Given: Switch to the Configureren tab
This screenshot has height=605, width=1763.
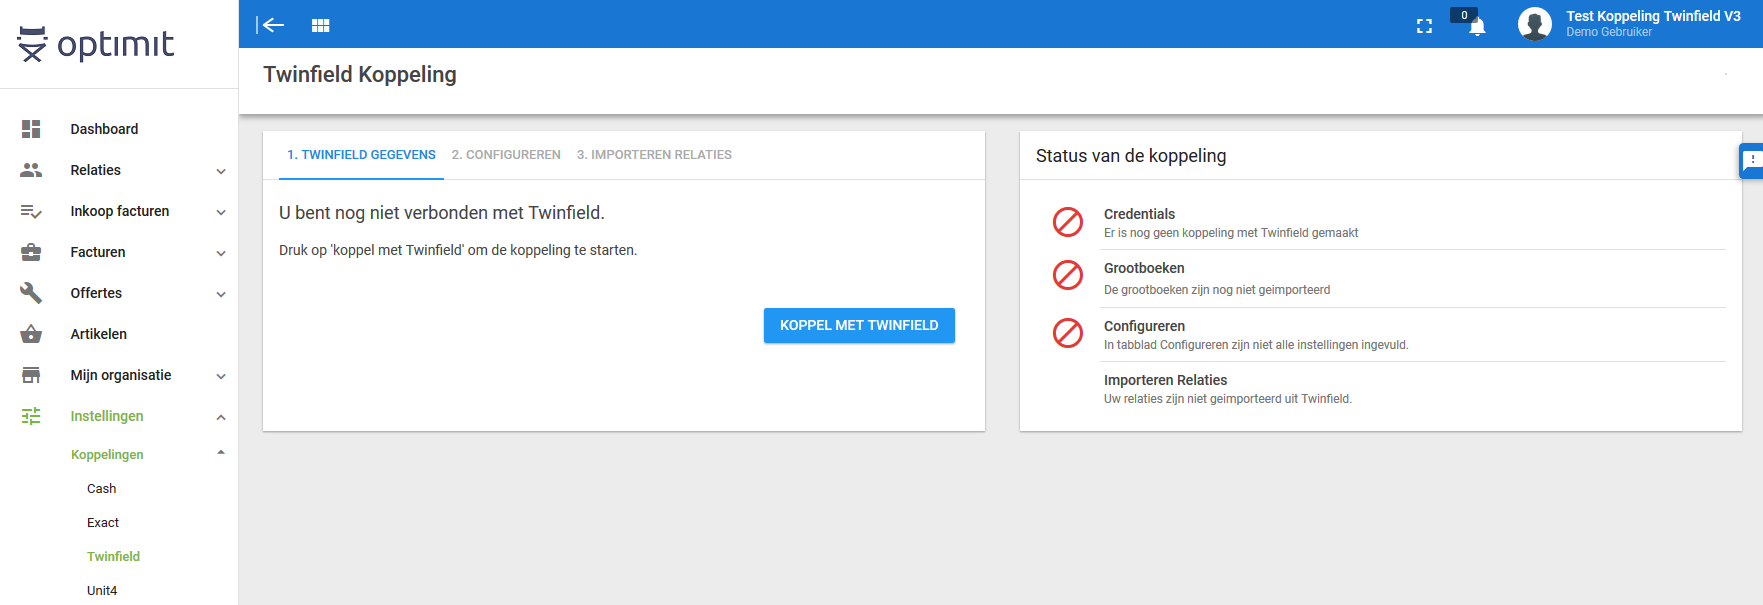Looking at the screenshot, I should (x=506, y=155).
